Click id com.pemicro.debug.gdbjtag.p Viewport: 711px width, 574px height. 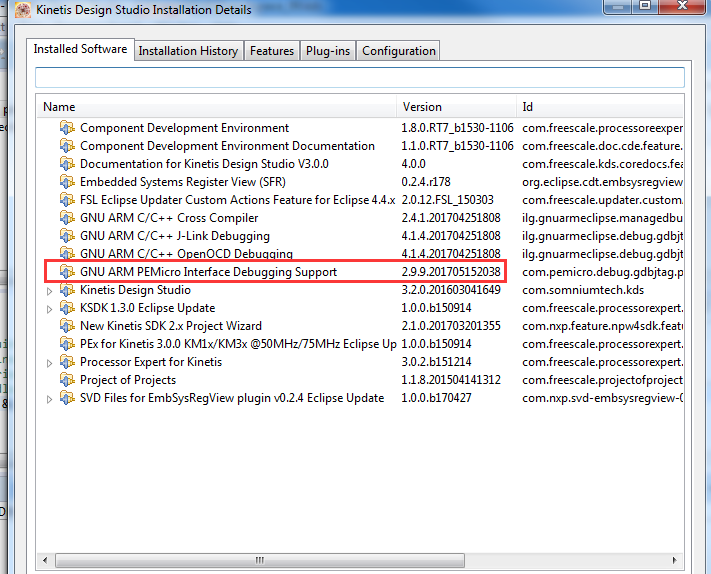pyautogui.click(x=603, y=272)
